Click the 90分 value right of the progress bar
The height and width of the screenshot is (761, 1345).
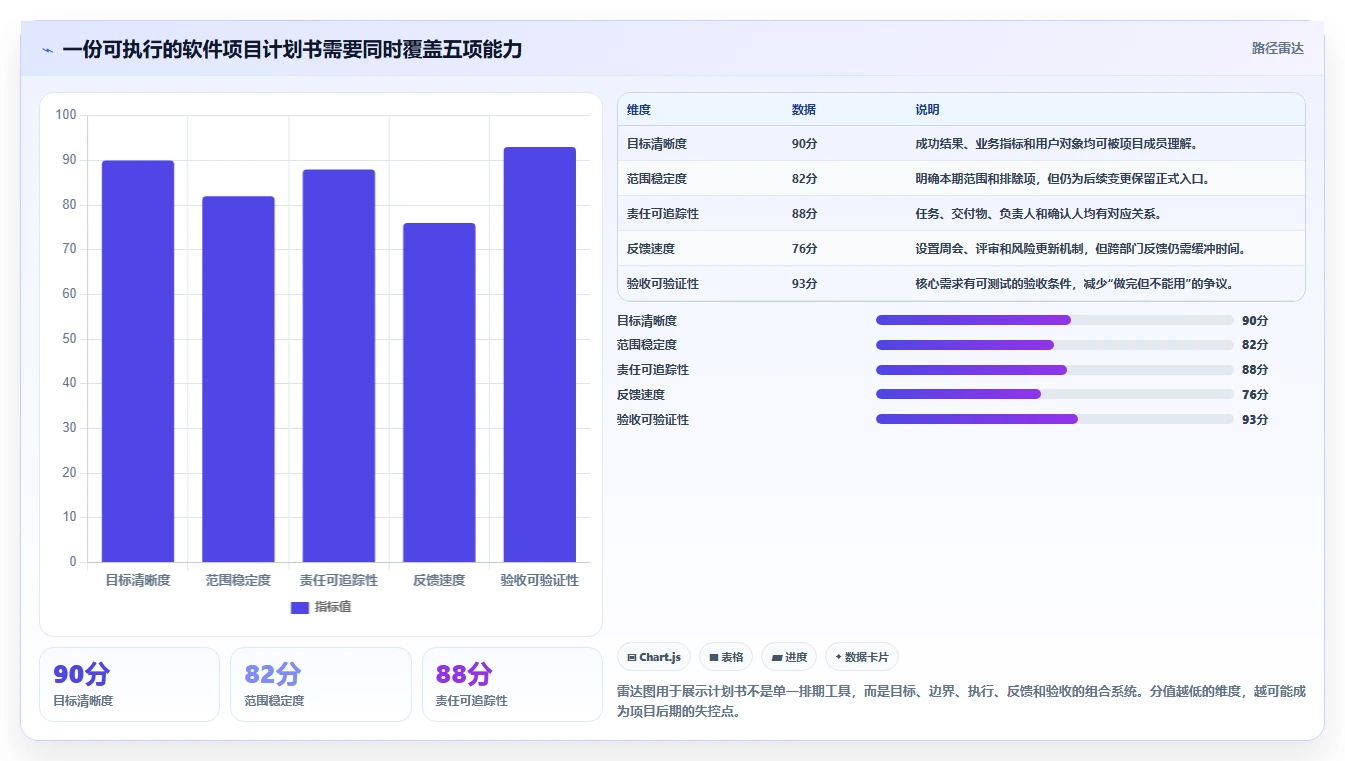(x=1255, y=321)
